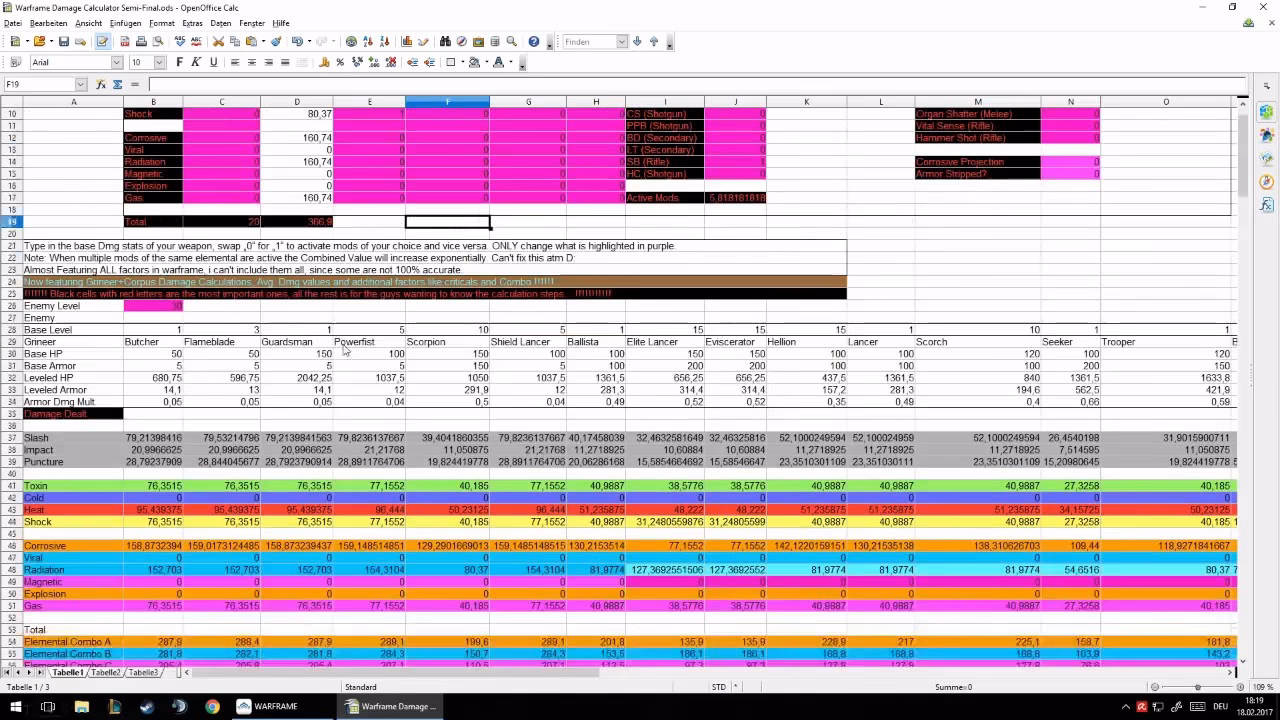Select row header 30
Image resolution: width=1280 pixels, height=720 pixels.
tap(12, 354)
